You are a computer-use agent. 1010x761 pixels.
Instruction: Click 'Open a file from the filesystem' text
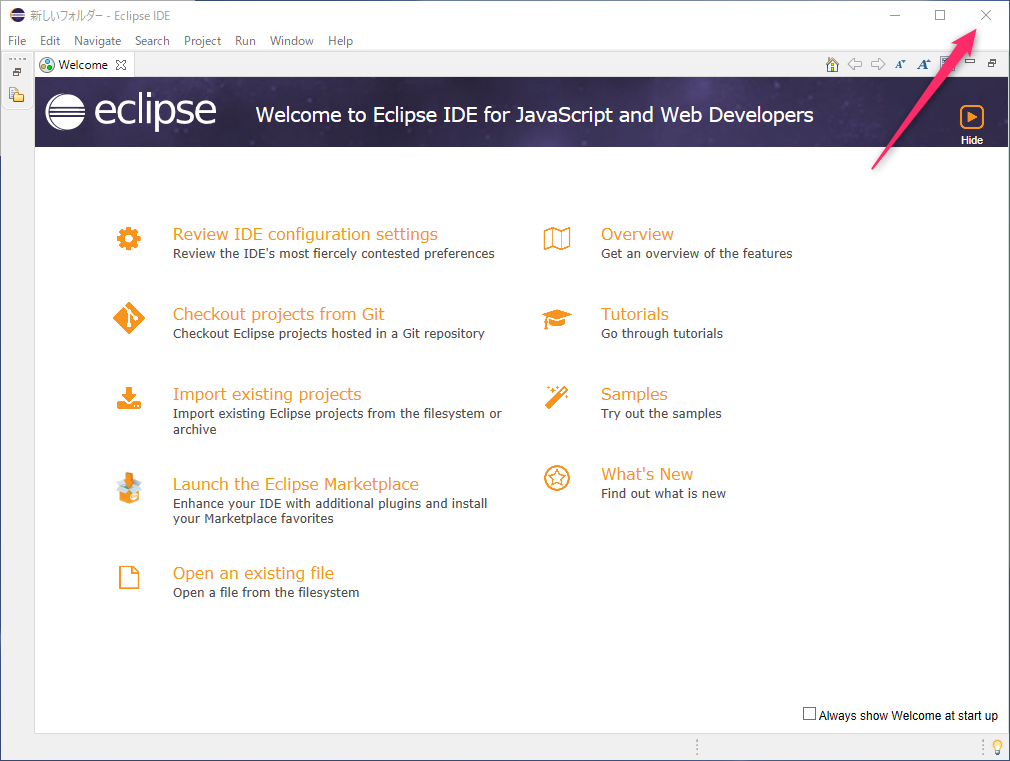266,593
